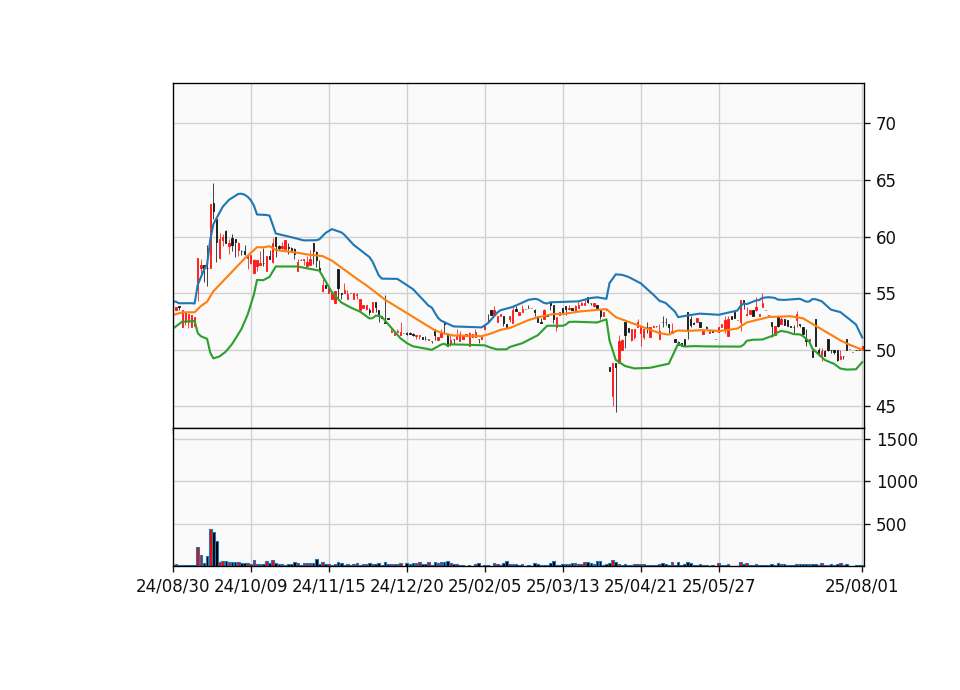Click the price axis label 65
Image resolution: width=960 pixels, height=690 pixels.
pyautogui.click(x=886, y=181)
